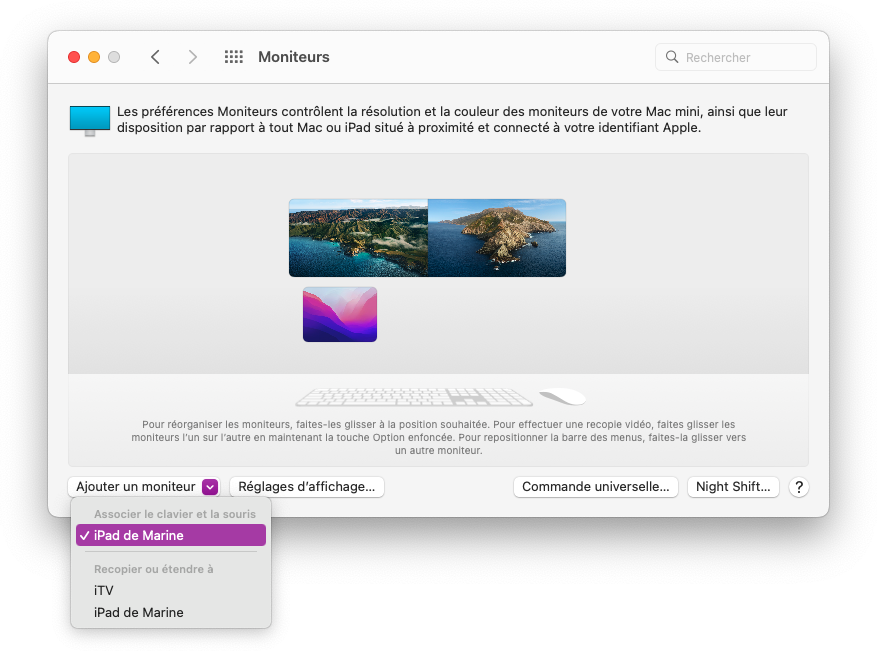This screenshot has height=651, width=877.
Task: Click the forward chevron arrow
Action: click(192, 57)
